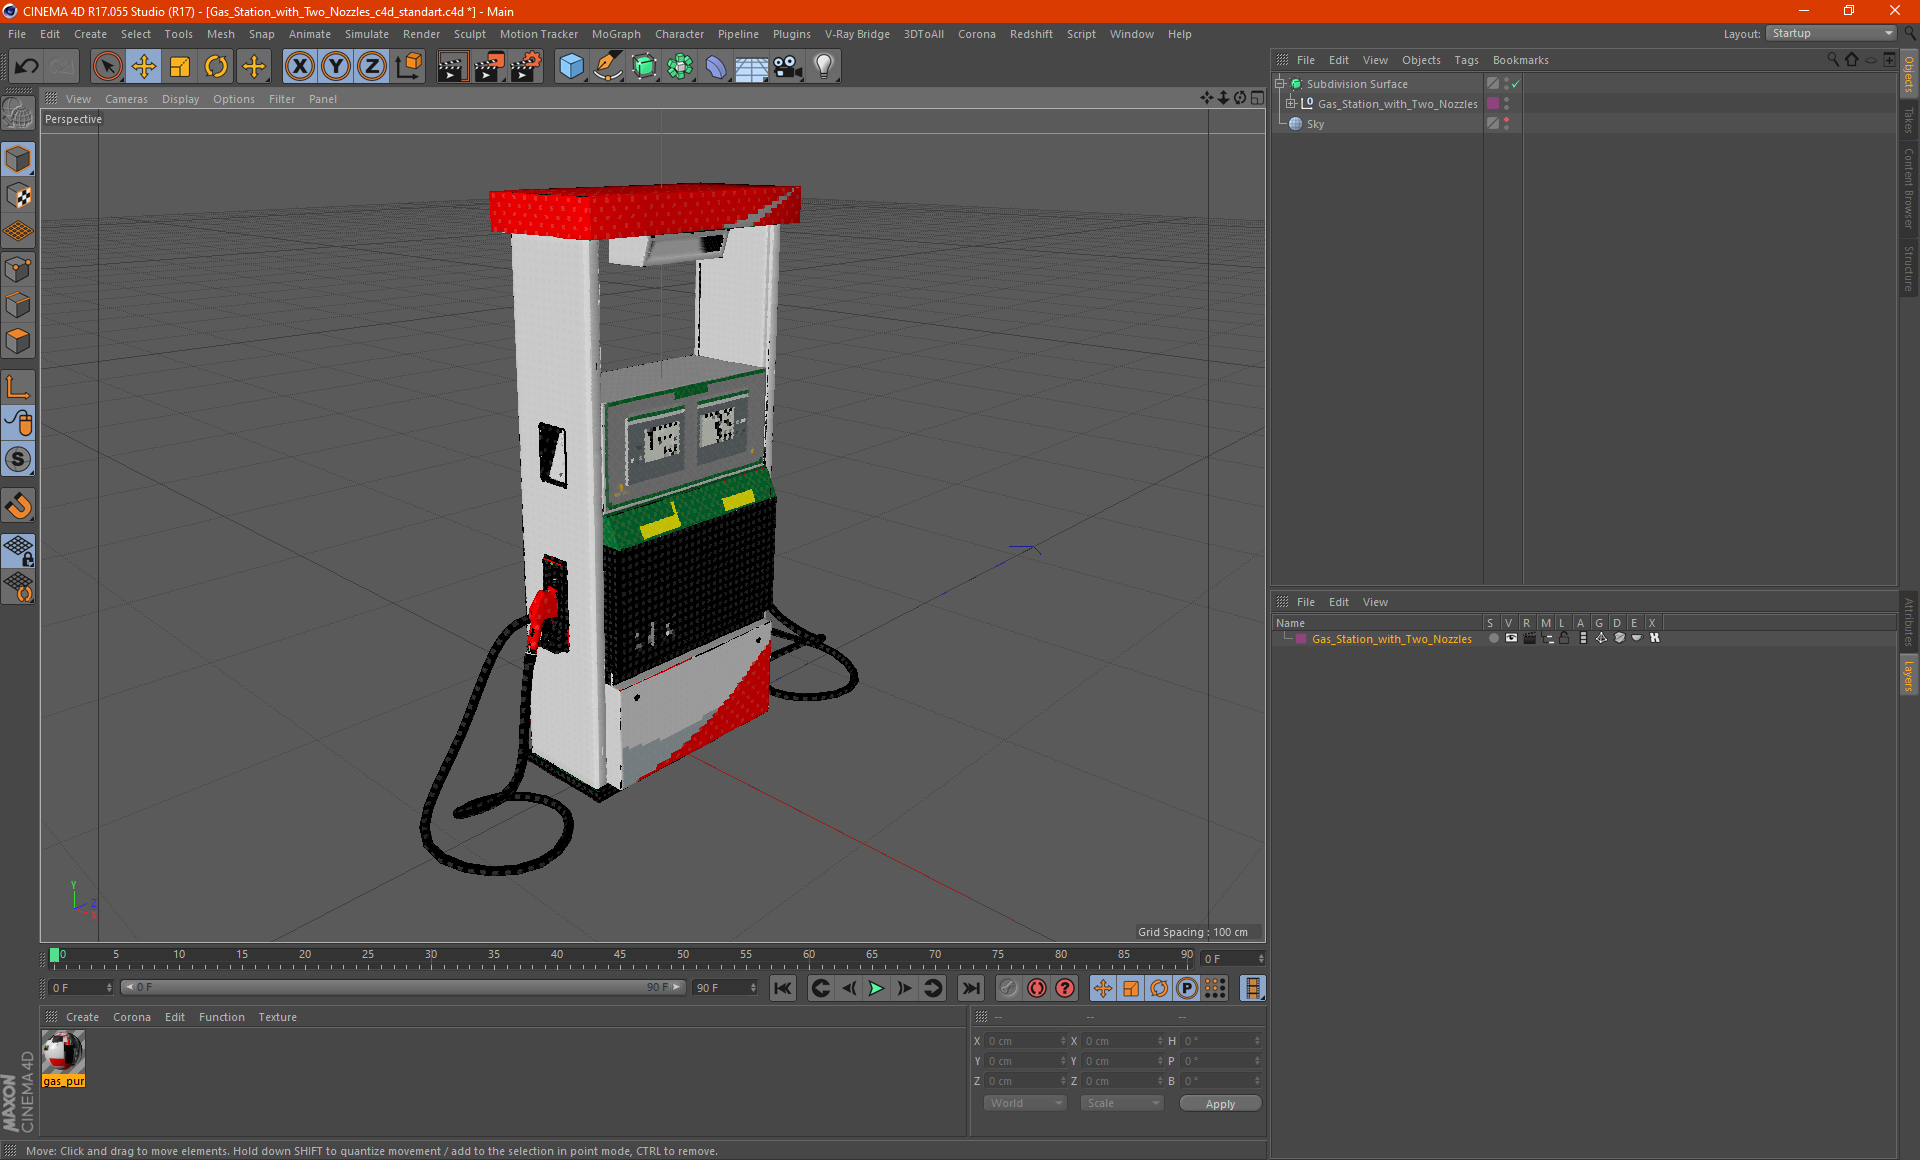Image resolution: width=1920 pixels, height=1160 pixels.
Task: Toggle autokeying button
Action: [x=1037, y=988]
